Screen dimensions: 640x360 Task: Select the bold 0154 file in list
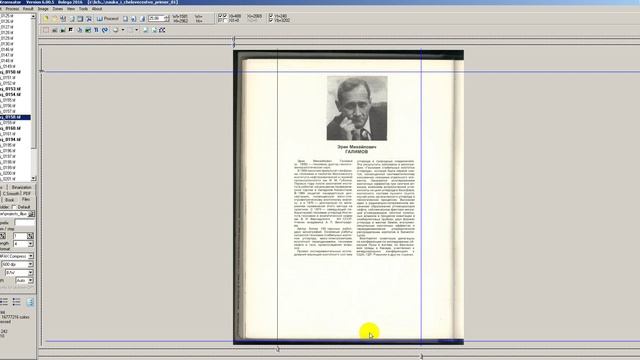pos(11,94)
